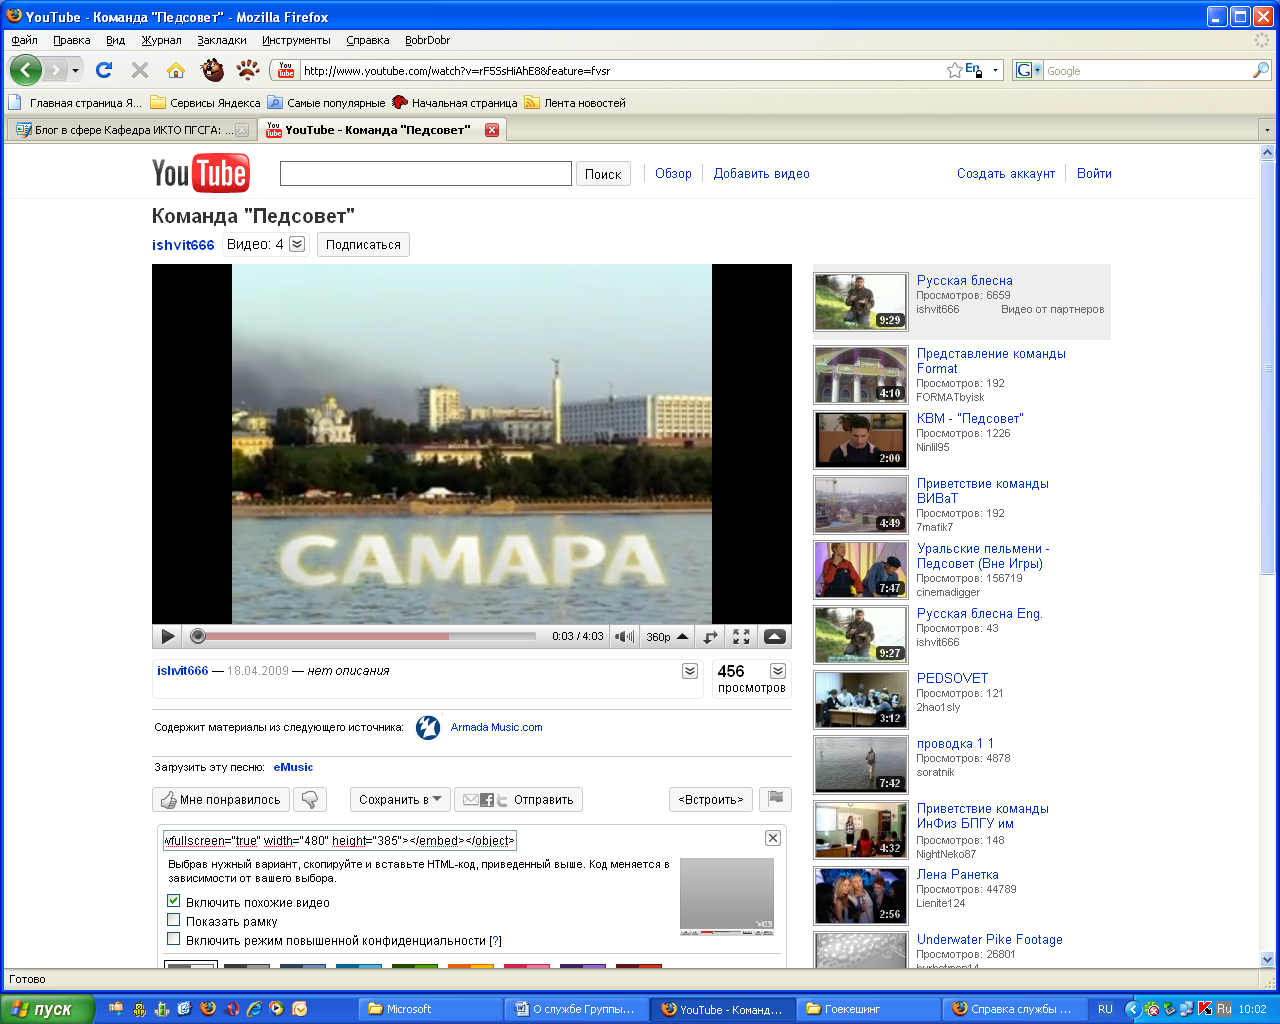The height and width of the screenshot is (1024, 1280).
Task: Expand the video description arrow
Action: pyautogui.click(x=690, y=671)
